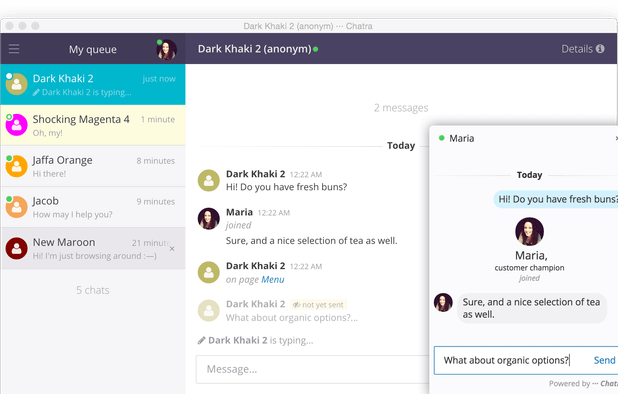This screenshot has height=394, width=618.
Task: Open the Jaffa Orange conversation
Action: coord(93,166)
